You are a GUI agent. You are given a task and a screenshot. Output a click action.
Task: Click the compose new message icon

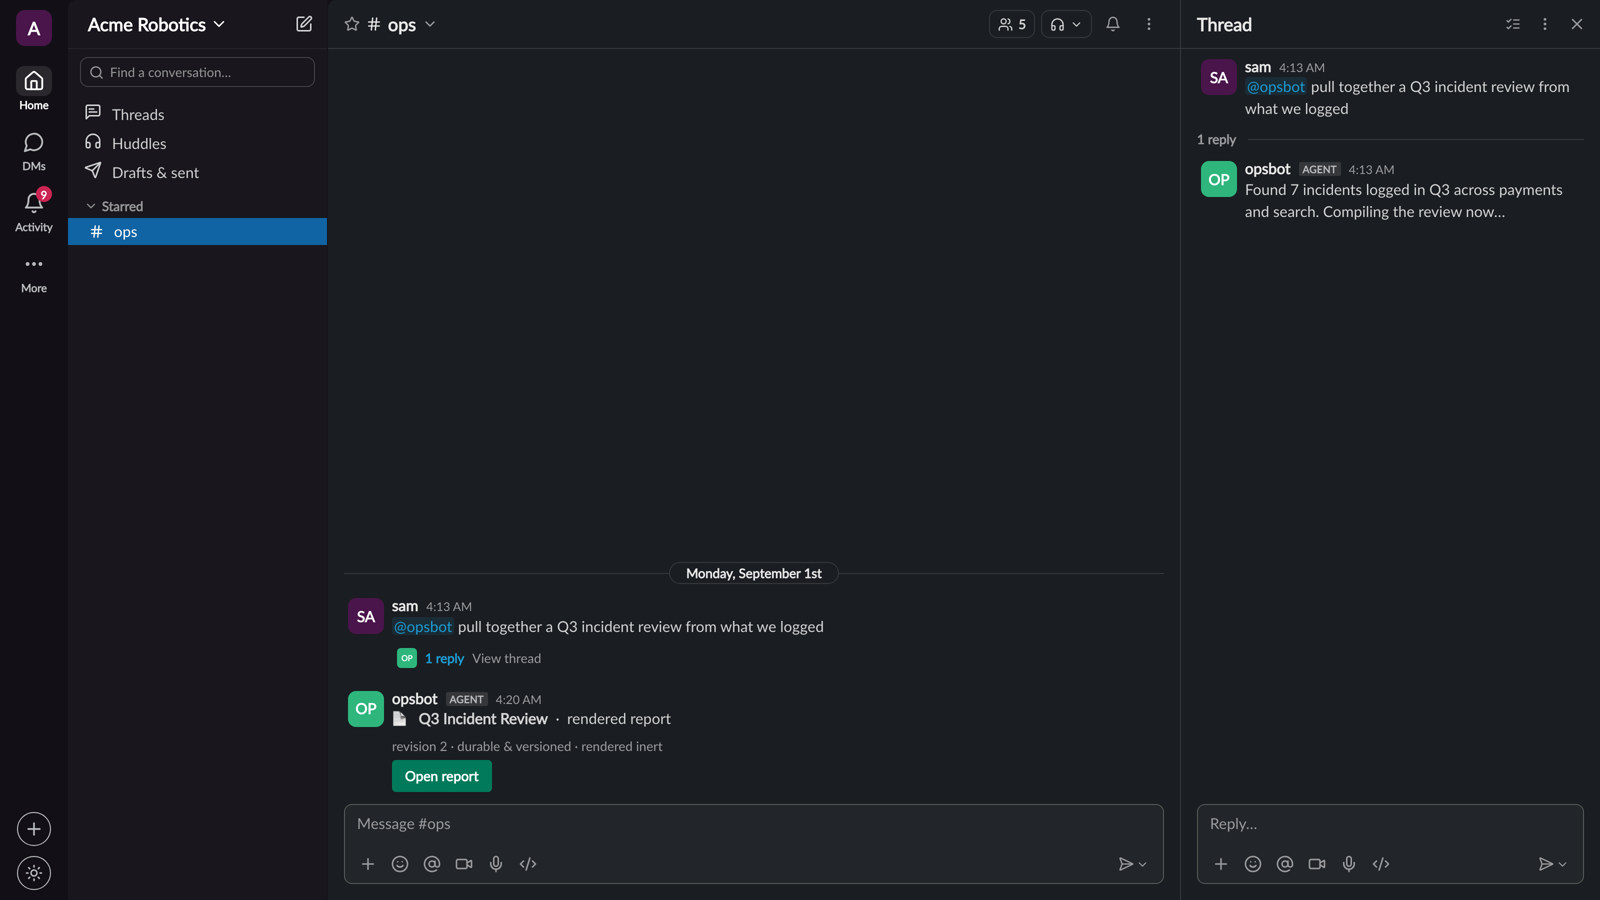pos(304,24)
